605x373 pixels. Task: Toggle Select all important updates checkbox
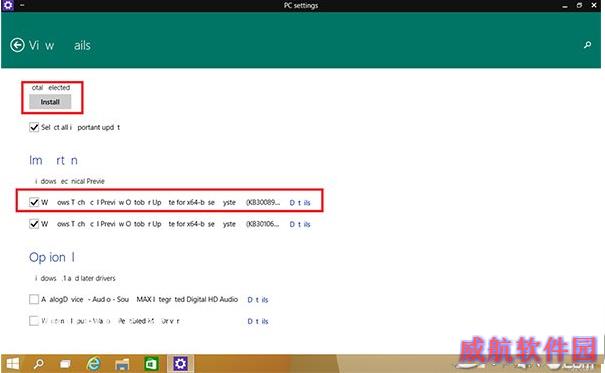[x=34, y=127]
